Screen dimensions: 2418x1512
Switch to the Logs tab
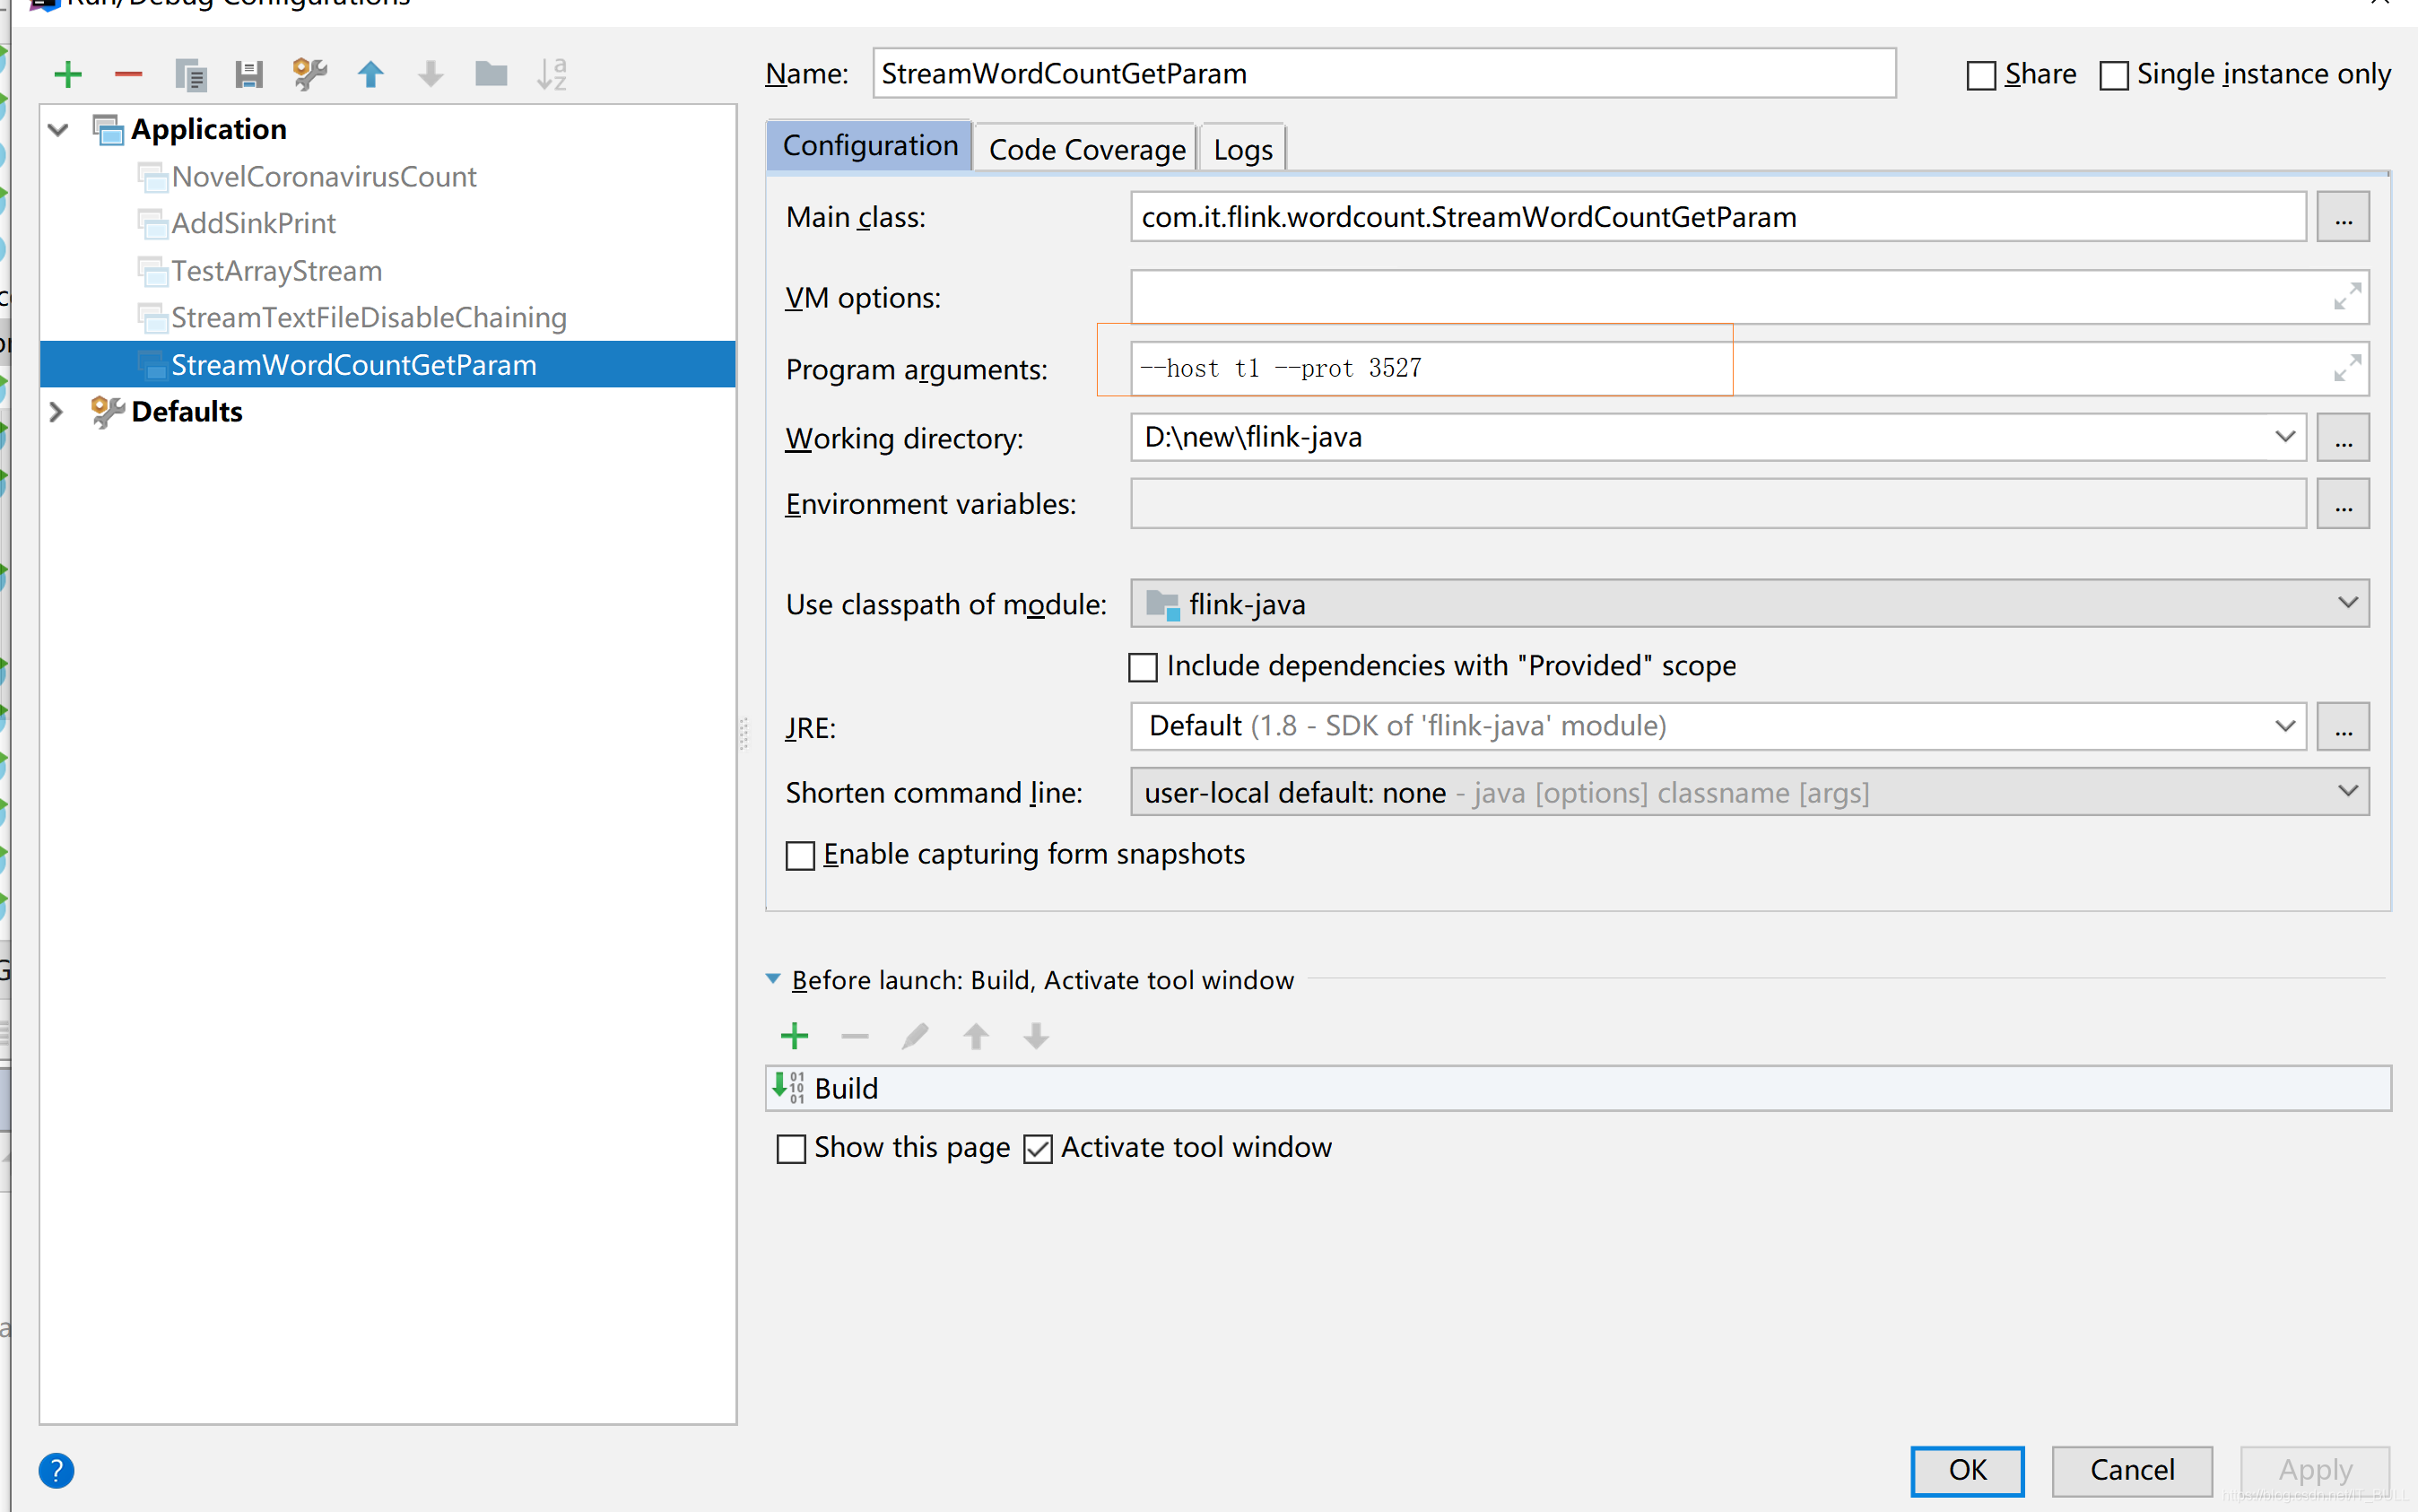(1242, 149)
